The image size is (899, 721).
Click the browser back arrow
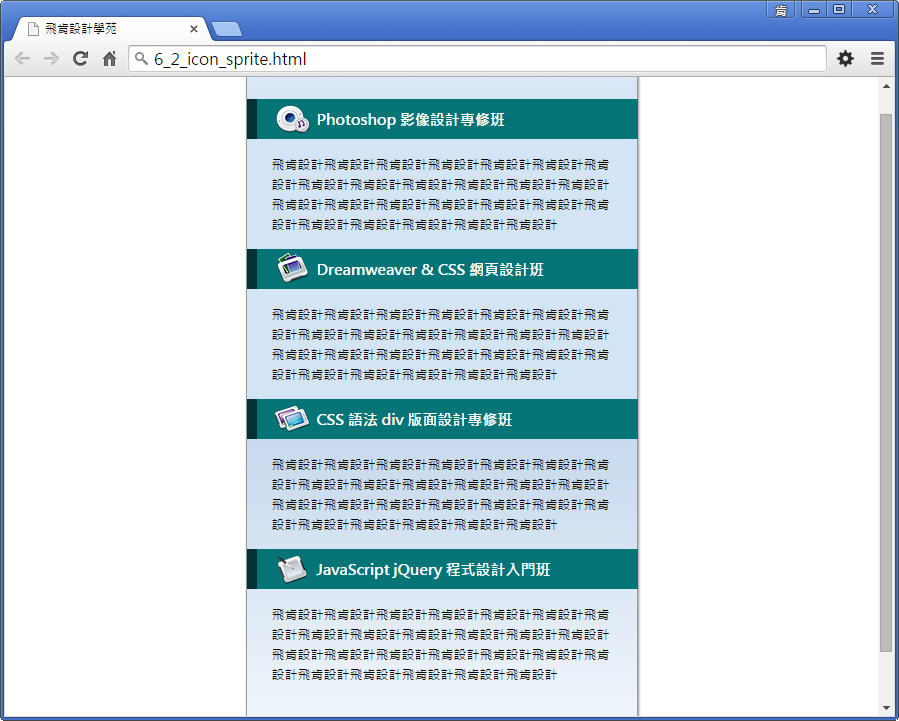pos(22,58)
